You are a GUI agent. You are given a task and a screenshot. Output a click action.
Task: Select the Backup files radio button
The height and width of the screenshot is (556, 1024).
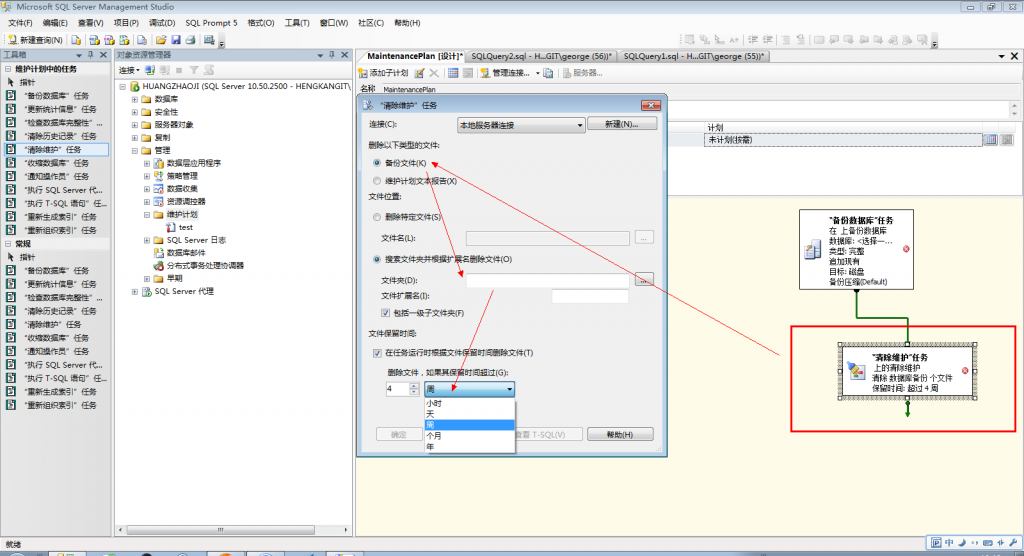[x=377, y=163]
